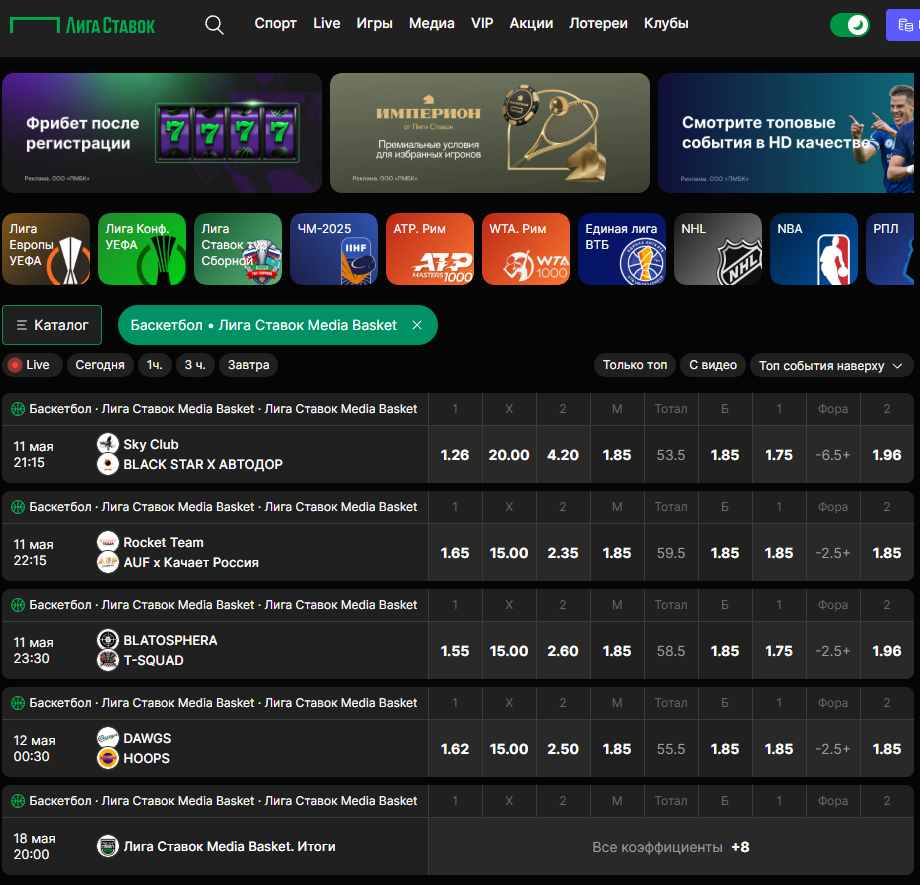The image size is (920, 885).
Task: Click the HOOPS team logo
Action: (108, 758)
